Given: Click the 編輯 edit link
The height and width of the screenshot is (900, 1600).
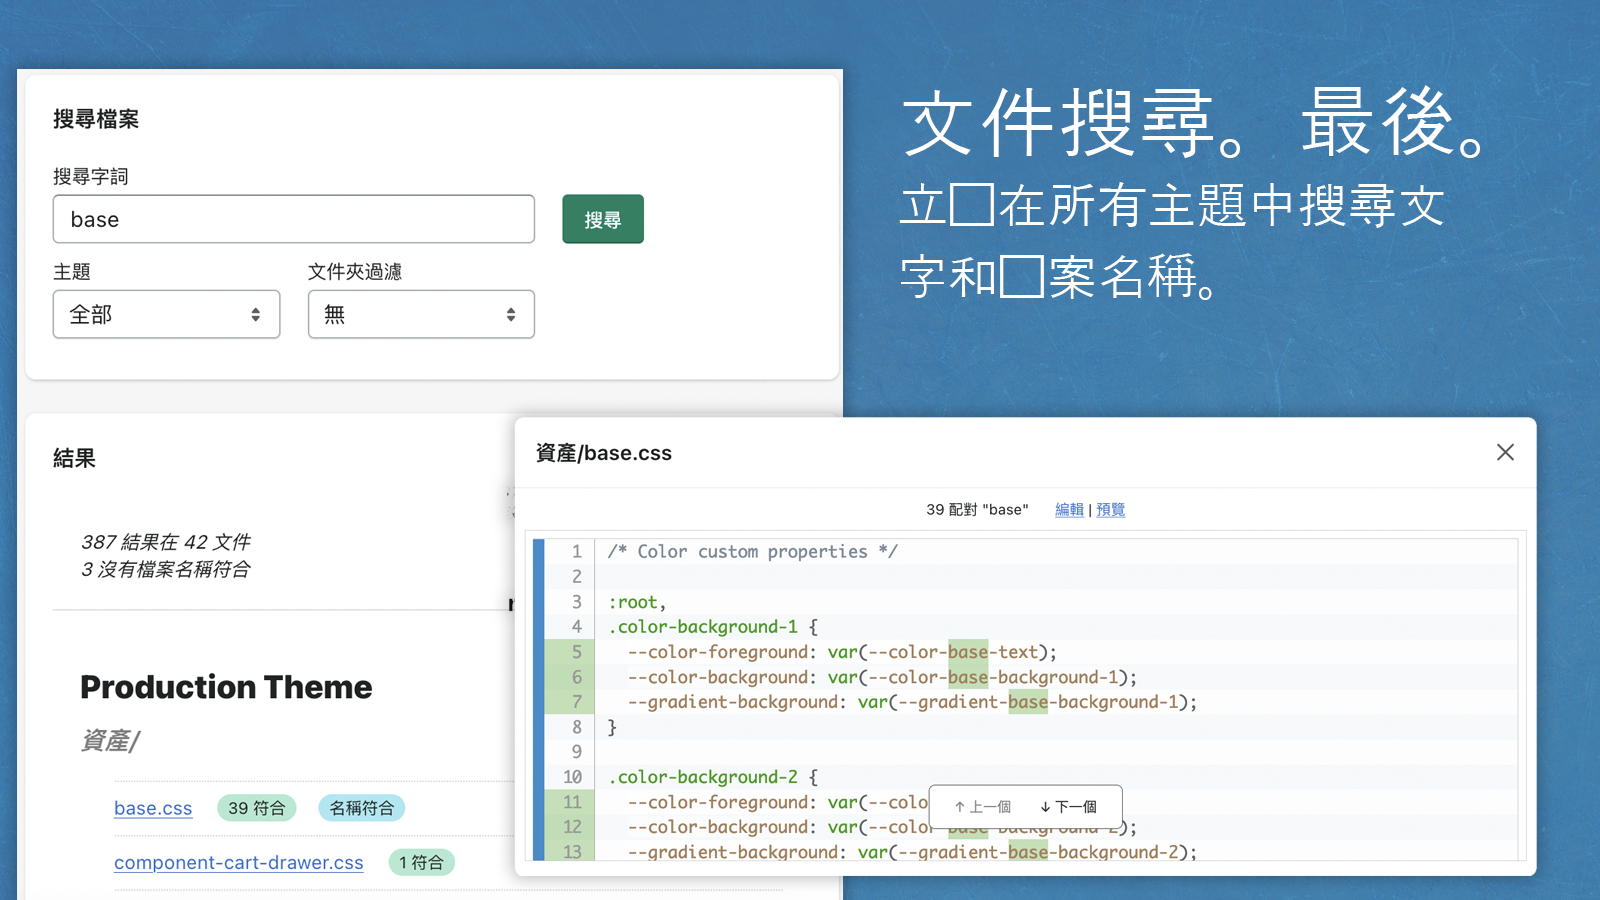Looking at the screenshot, I should [x=1069, y=509].
